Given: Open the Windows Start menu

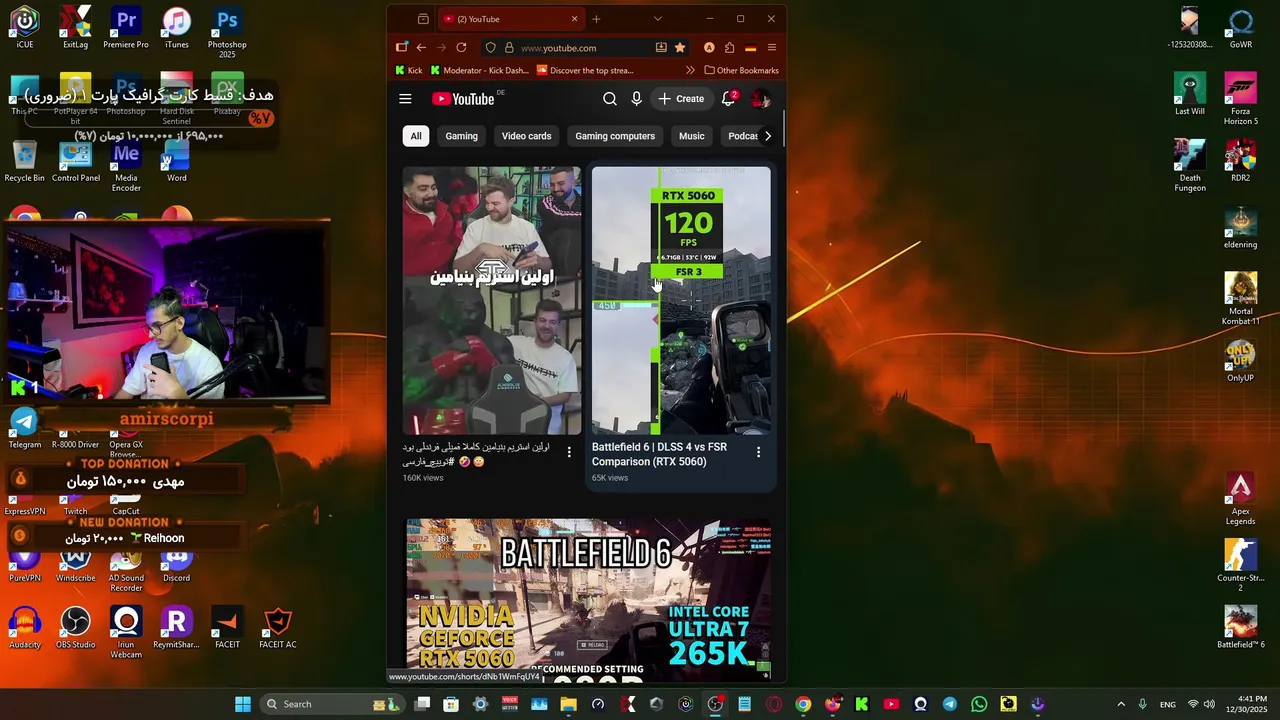Looking at the screenshot, I should point(243,704).
